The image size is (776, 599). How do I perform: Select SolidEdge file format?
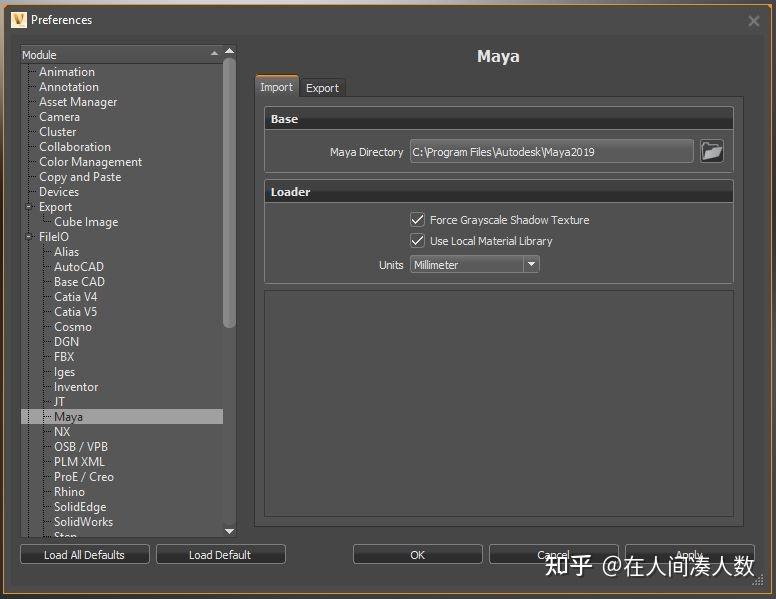tap(80, 506)
